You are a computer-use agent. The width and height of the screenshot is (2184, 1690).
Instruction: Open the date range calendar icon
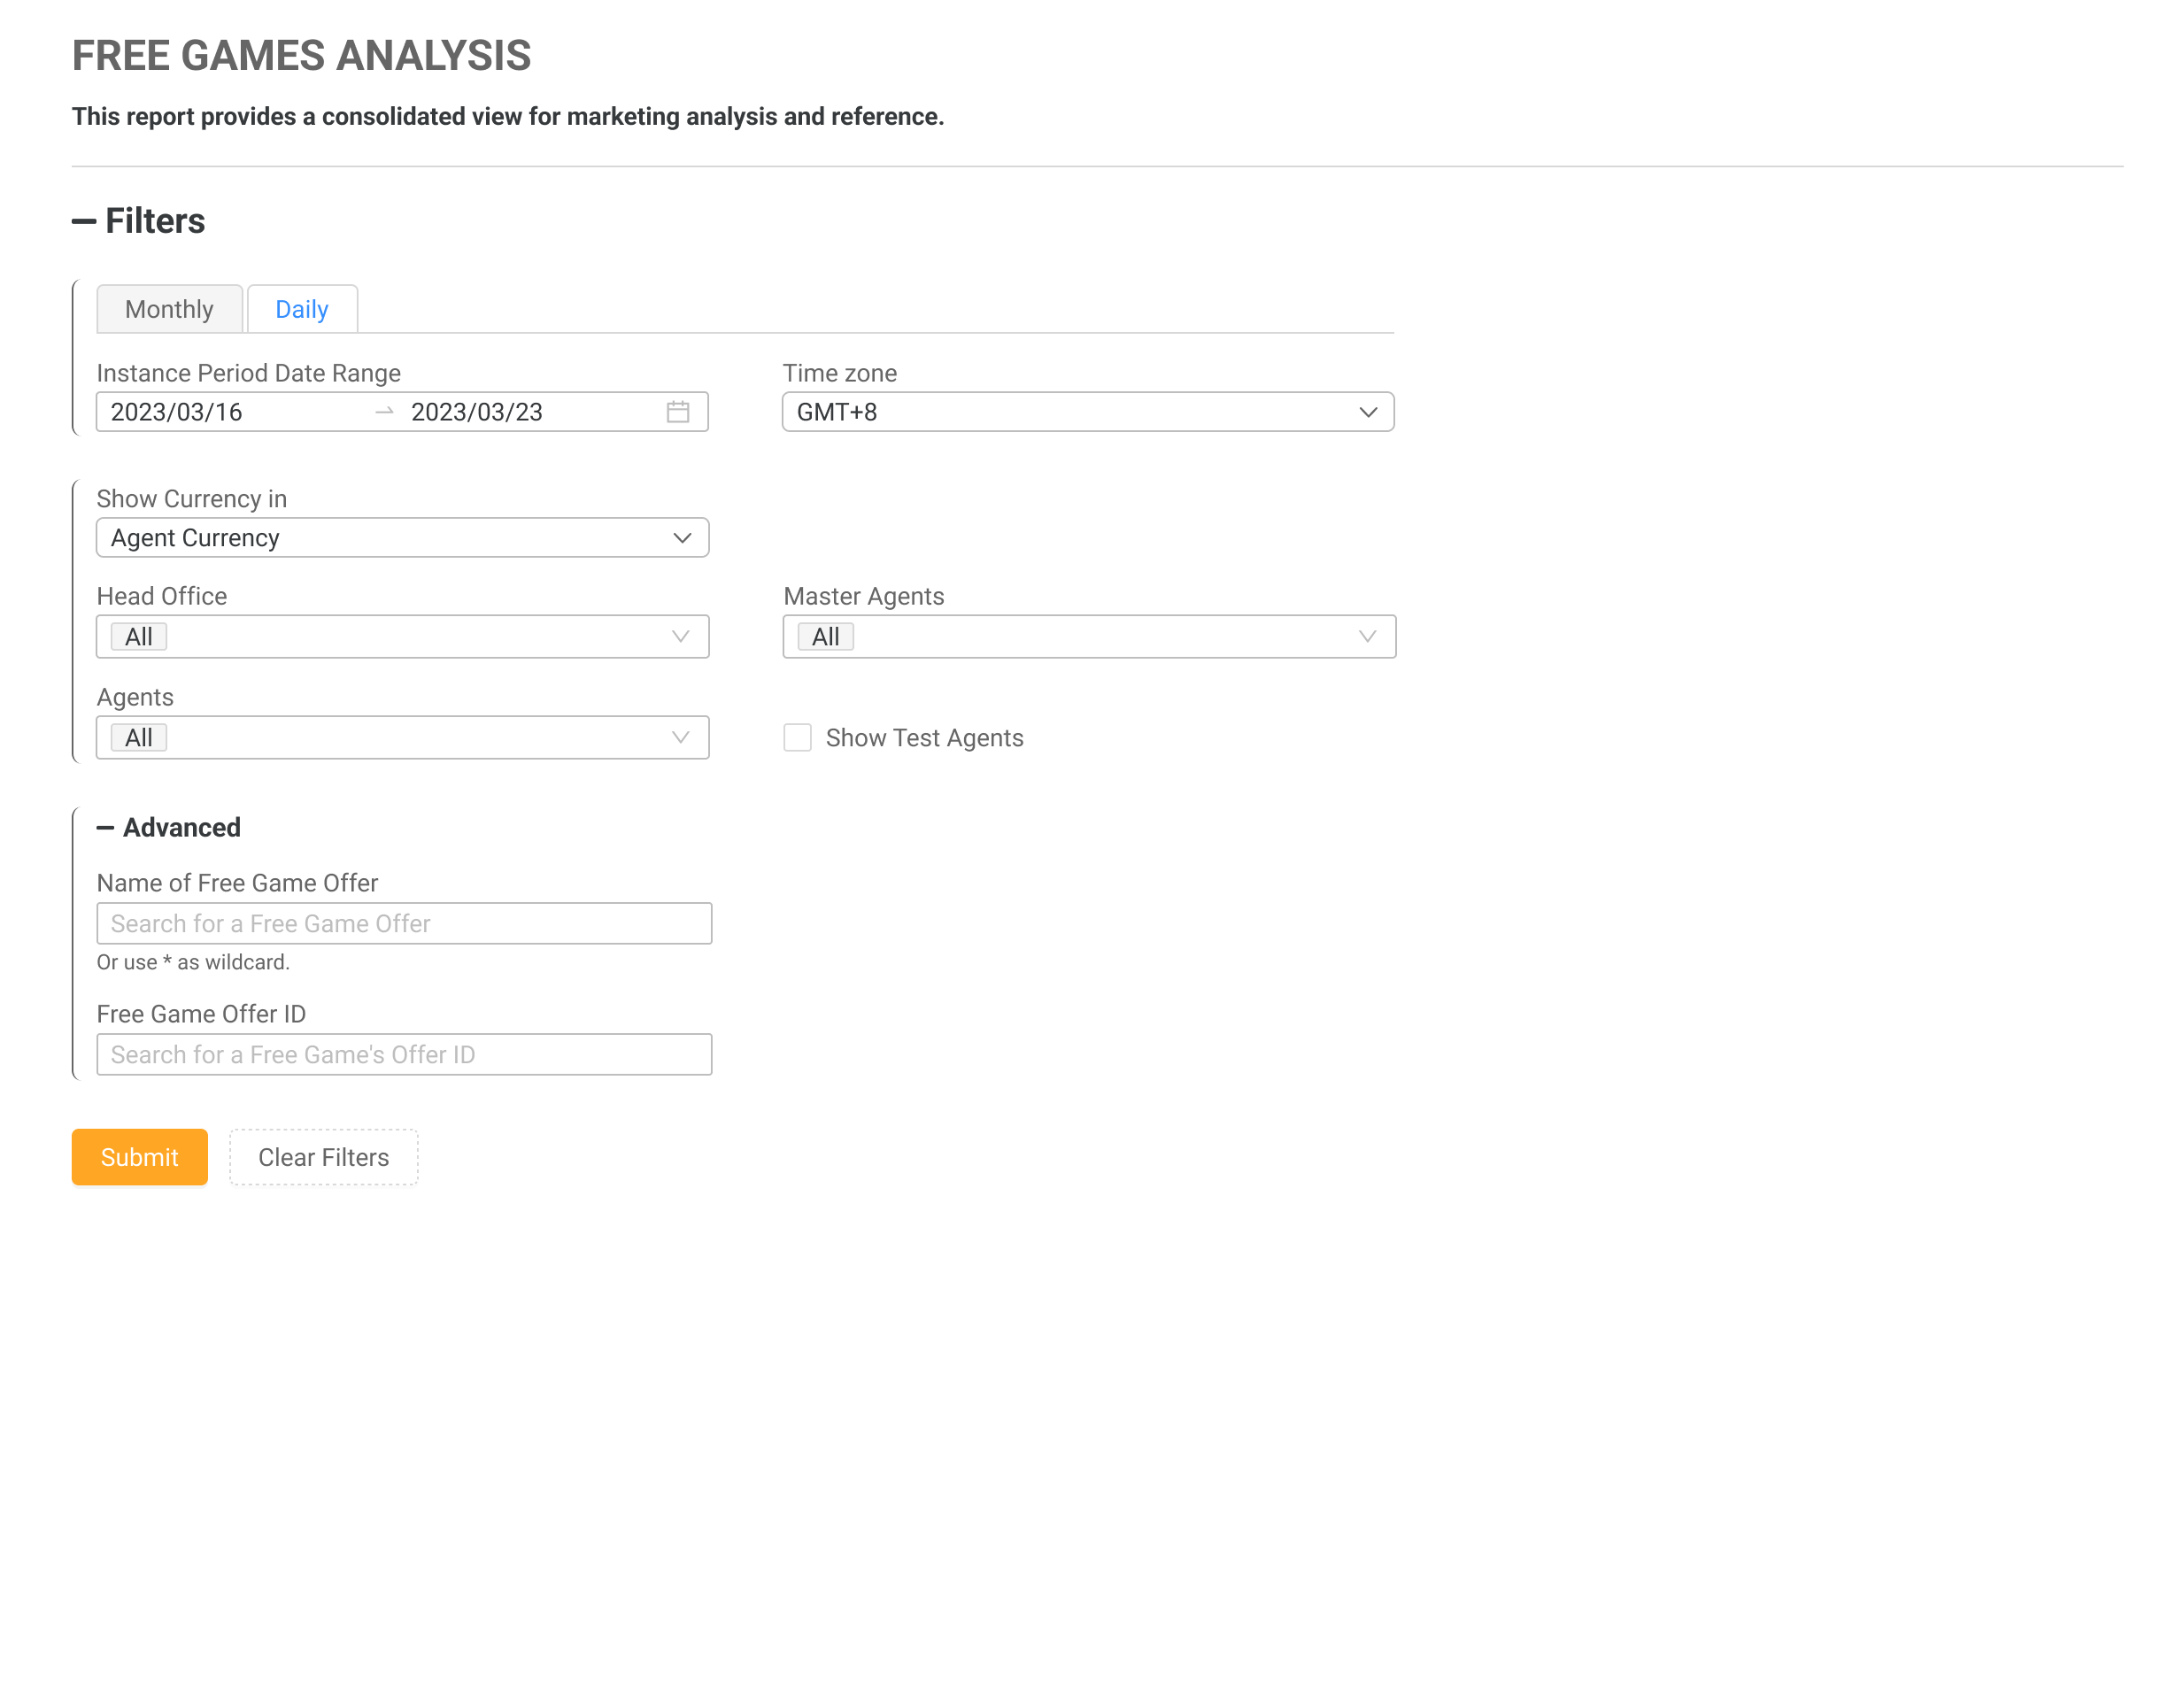[677, 412]
